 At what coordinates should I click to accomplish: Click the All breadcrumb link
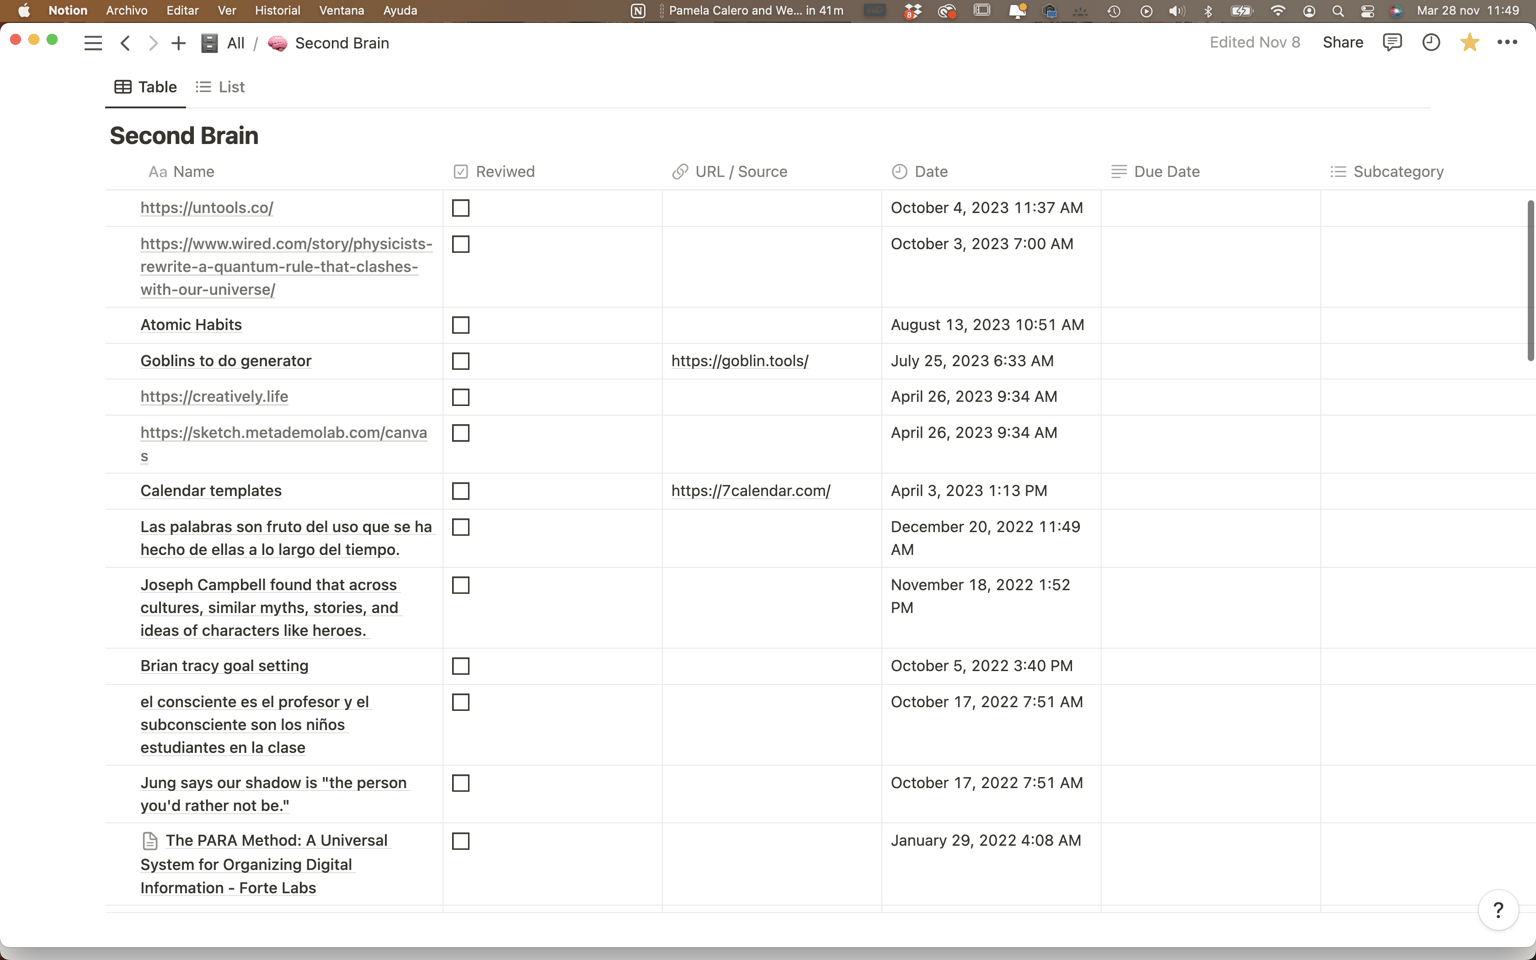pos(235,43)
